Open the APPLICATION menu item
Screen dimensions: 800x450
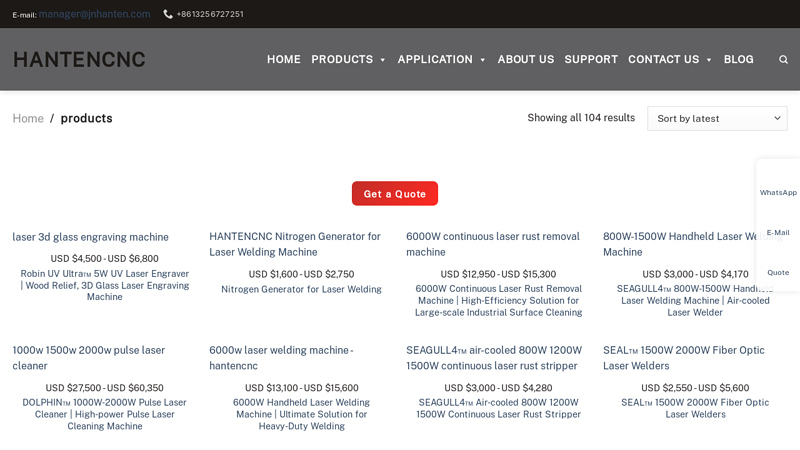pos(435,59)
